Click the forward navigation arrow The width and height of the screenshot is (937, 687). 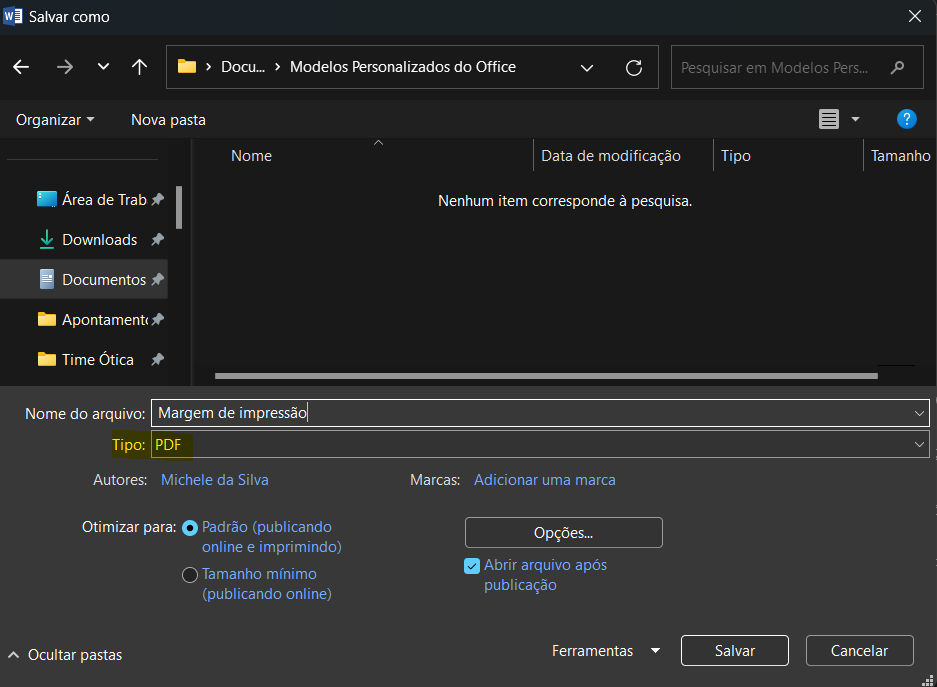[65, 67]
